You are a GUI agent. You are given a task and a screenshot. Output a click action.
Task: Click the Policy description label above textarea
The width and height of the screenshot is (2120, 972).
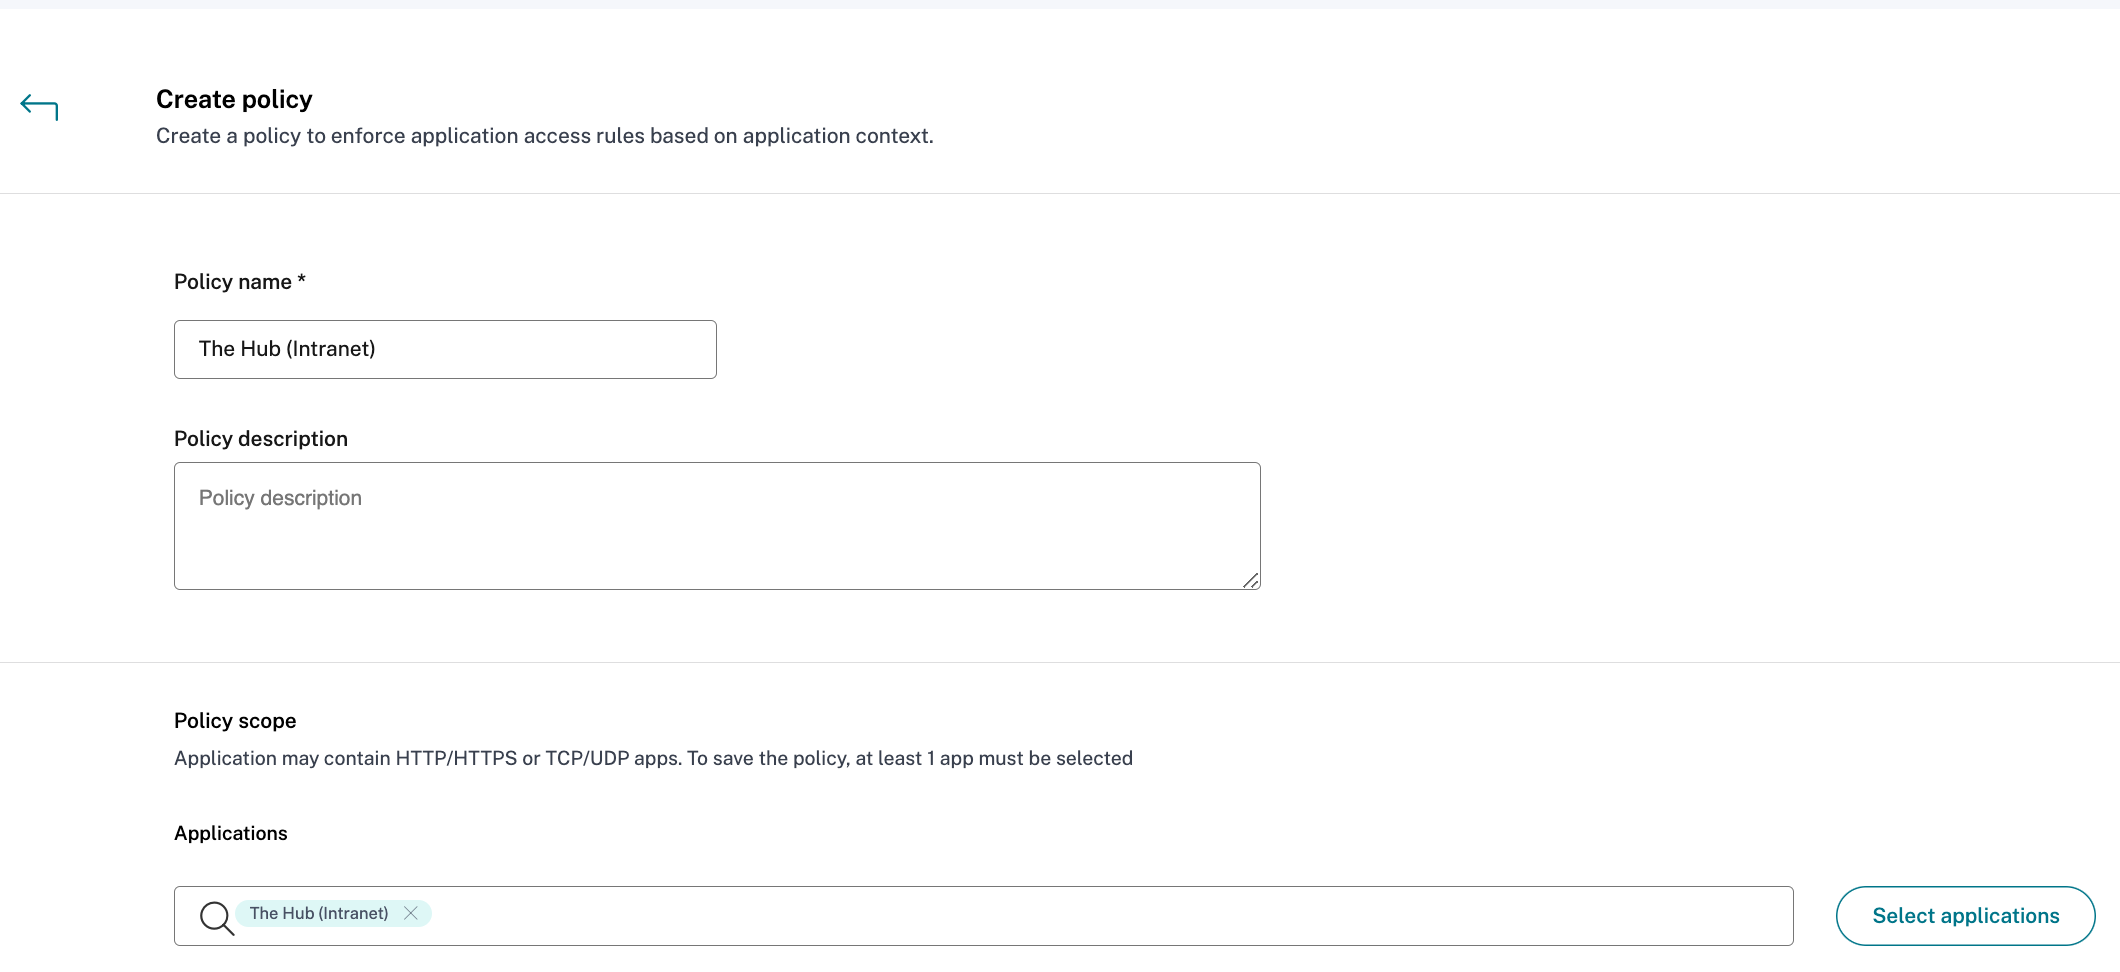(x=261, y=439)
